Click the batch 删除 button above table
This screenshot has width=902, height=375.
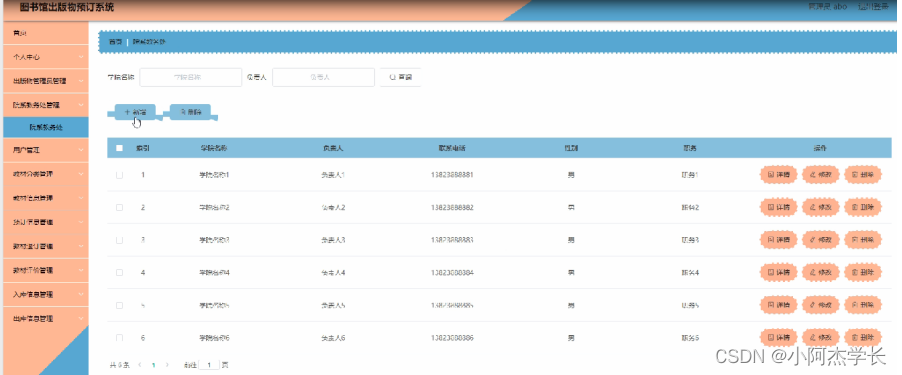coord(190,112)
